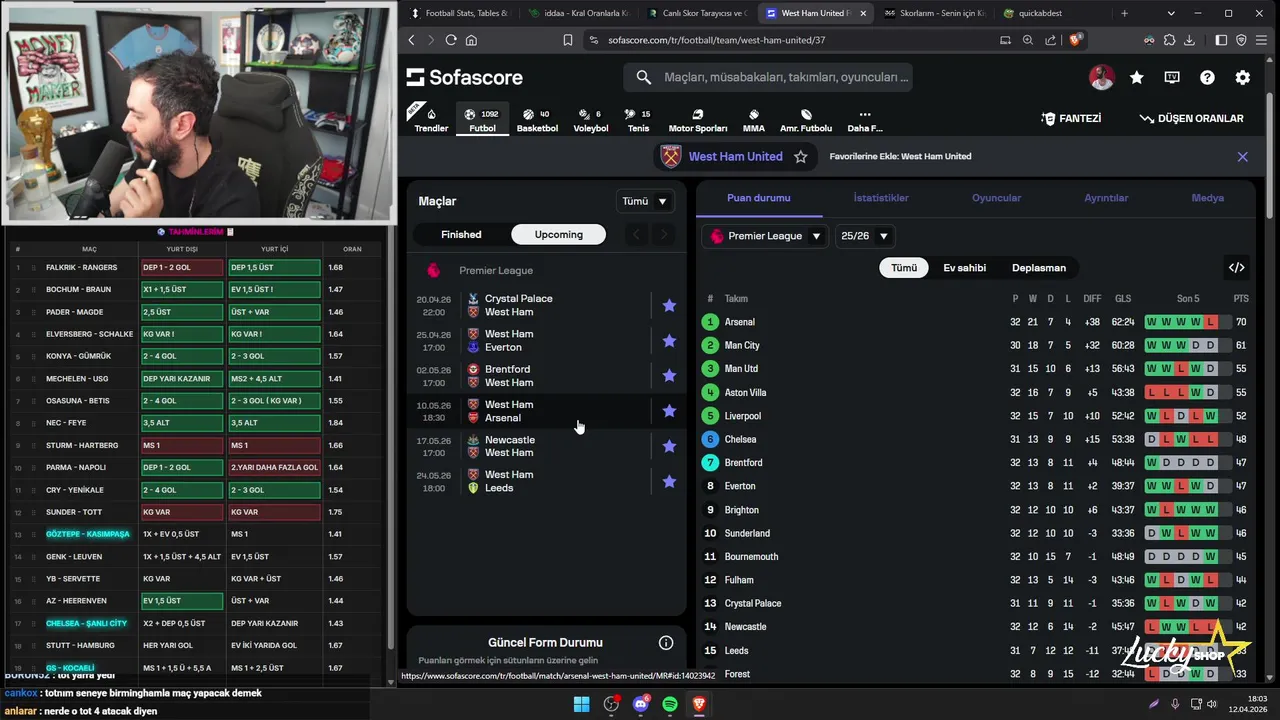The image size is (1280, 720).
Task: Click the browser reload button
Action: [x=451, y=40]
